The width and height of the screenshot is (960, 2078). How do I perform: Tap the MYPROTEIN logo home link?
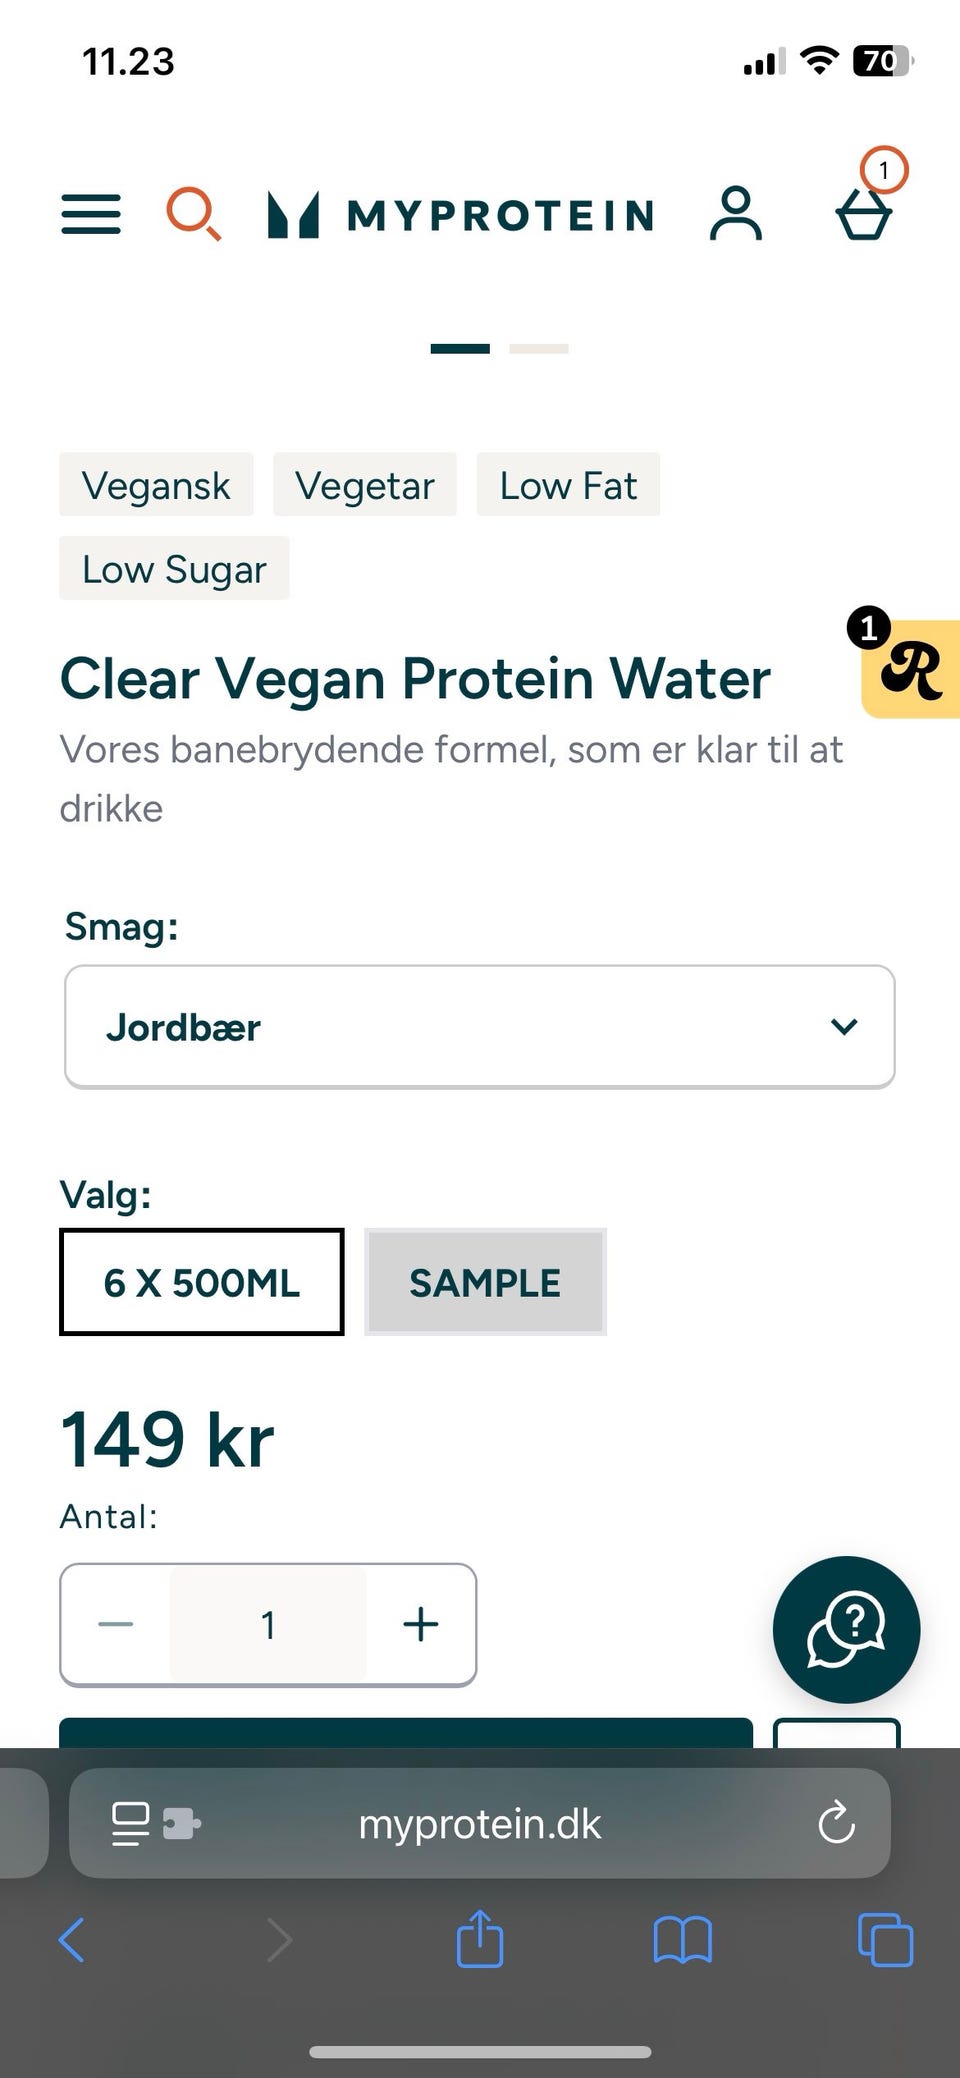tap(462, 215)
